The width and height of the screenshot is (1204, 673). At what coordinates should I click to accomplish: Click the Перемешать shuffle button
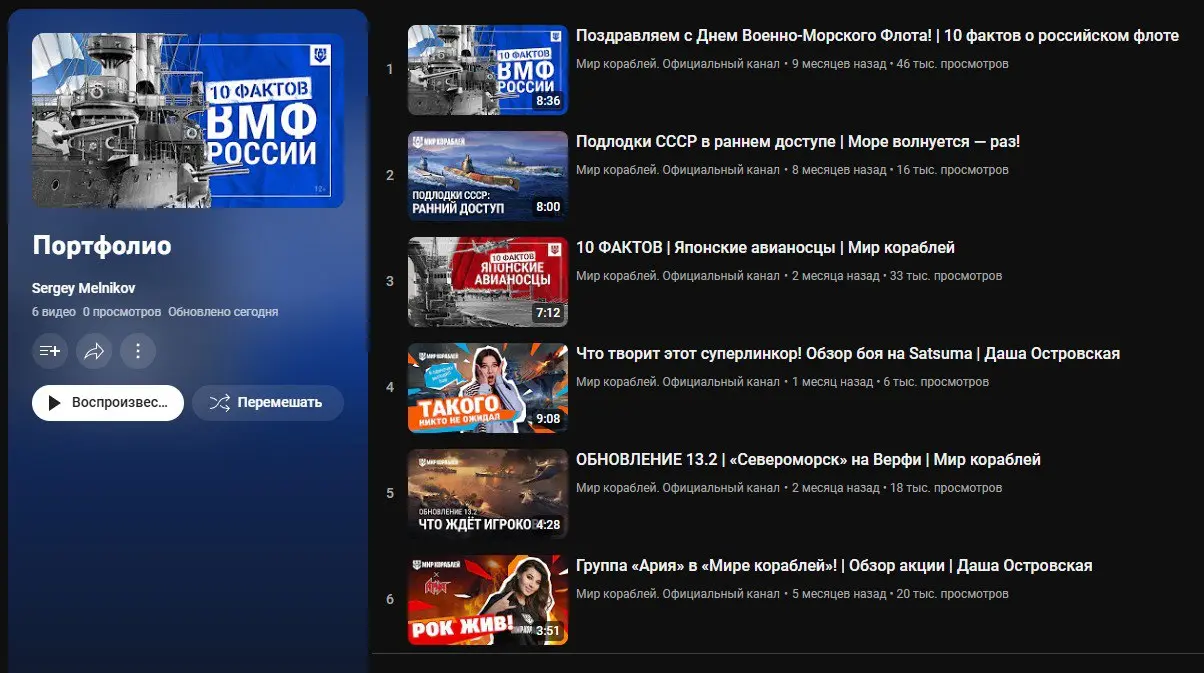[x=268, y=403]
